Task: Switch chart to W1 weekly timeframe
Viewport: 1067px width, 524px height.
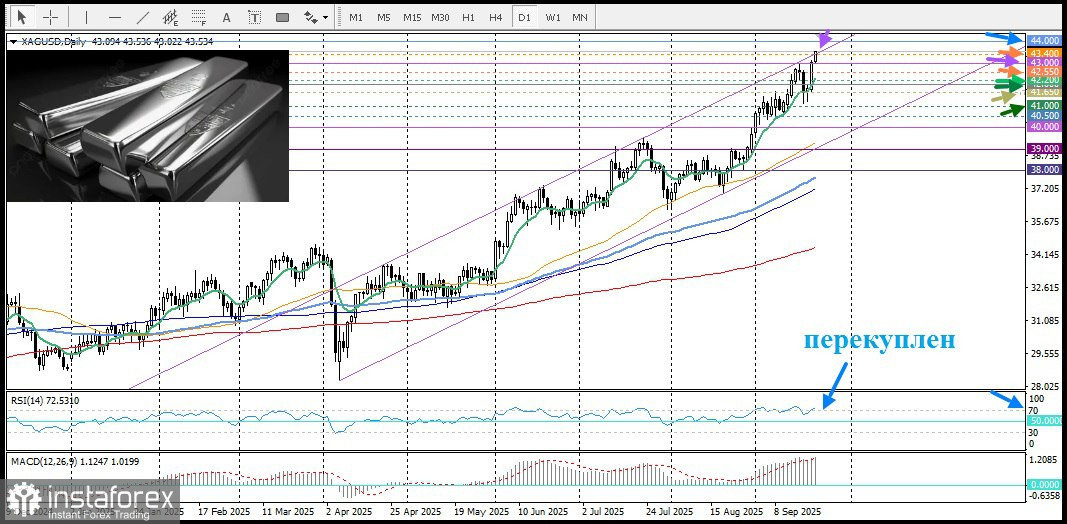Action: click(553, 18)
